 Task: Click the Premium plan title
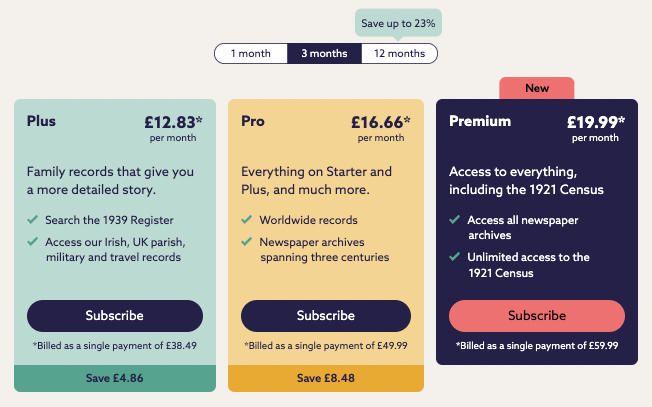480,121
